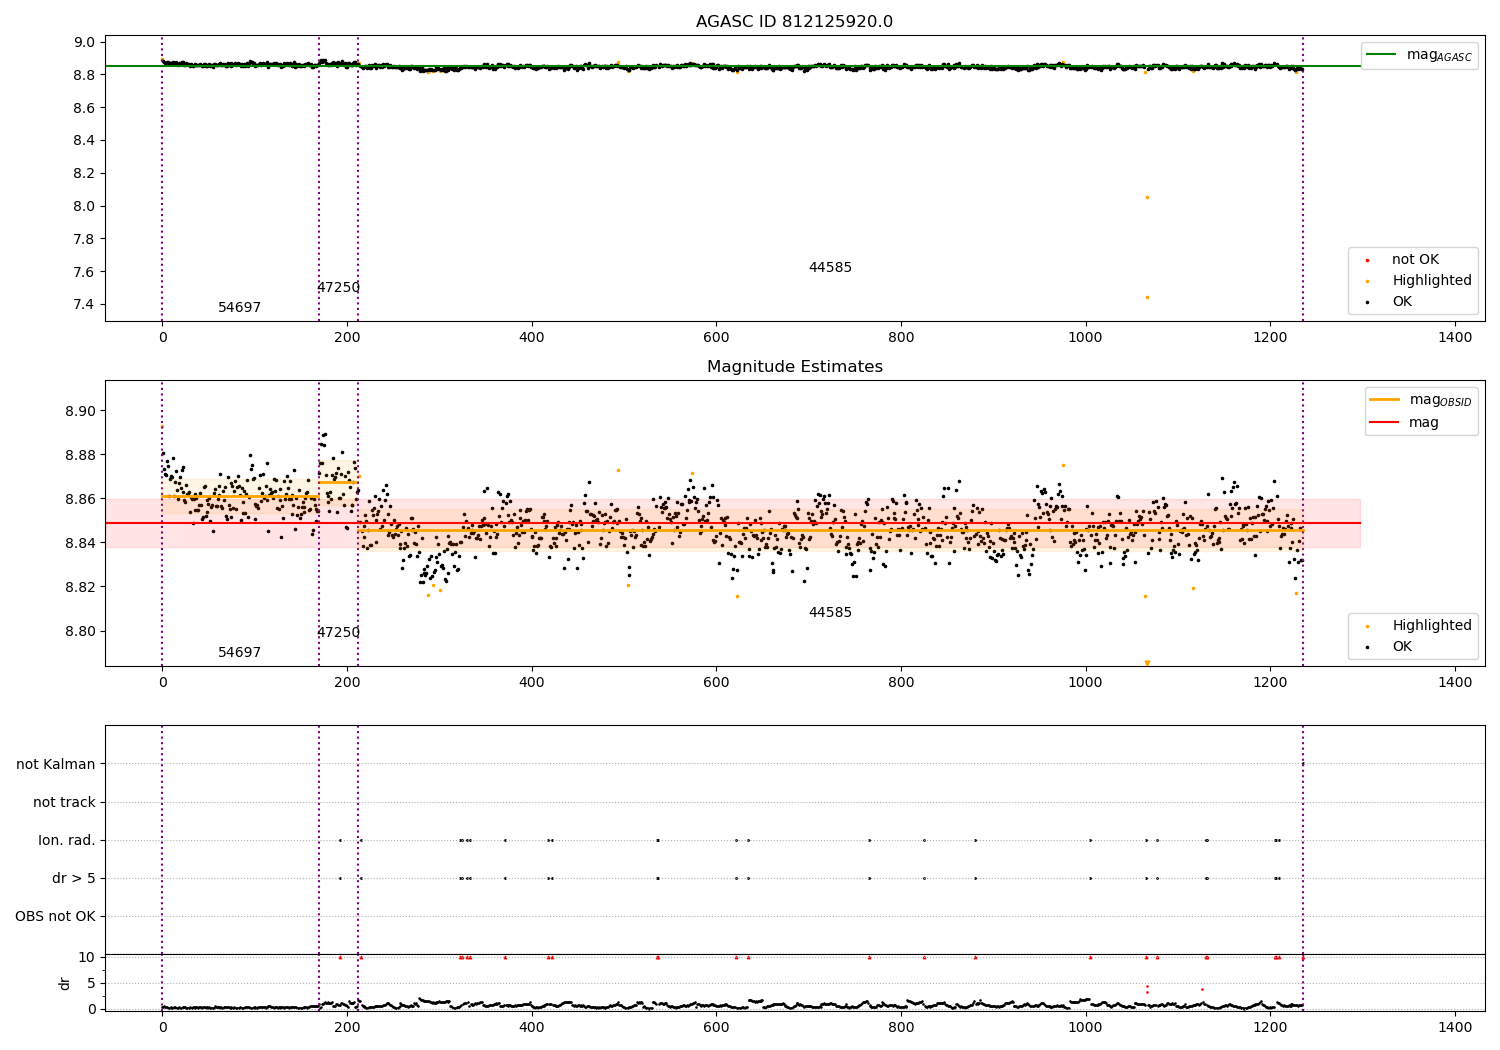The image size is (1500, 1050).
Task: Click the 8.90 y-axis tick in middle plot
Action: pyautogui.click(x=80, y=412)
